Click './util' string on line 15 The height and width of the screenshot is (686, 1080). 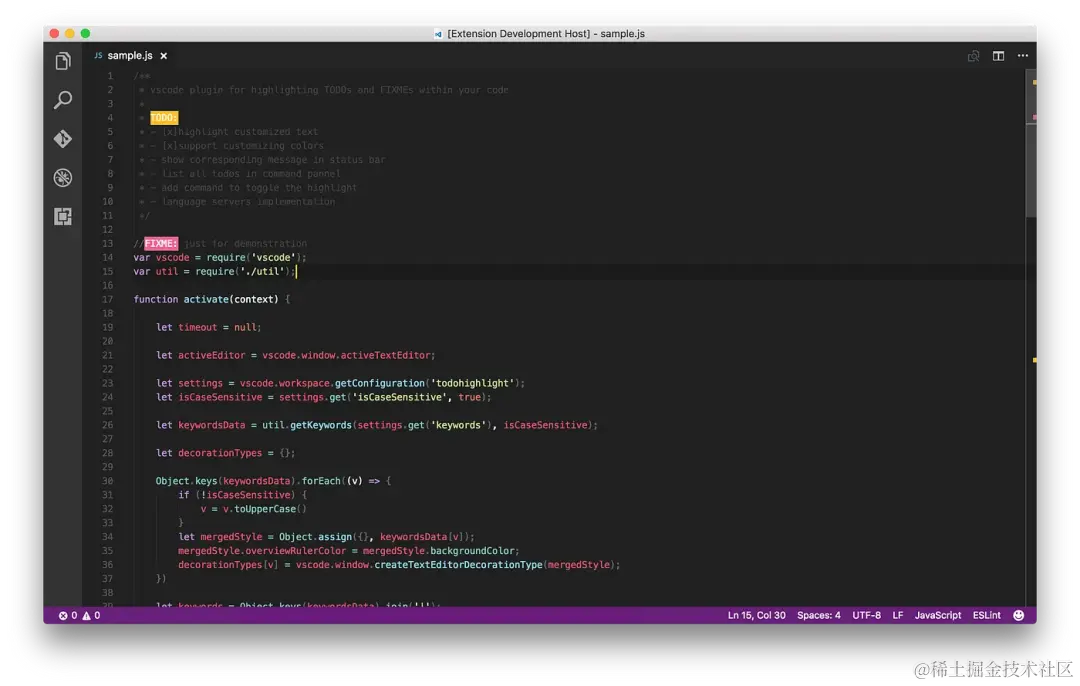(262, 271)
